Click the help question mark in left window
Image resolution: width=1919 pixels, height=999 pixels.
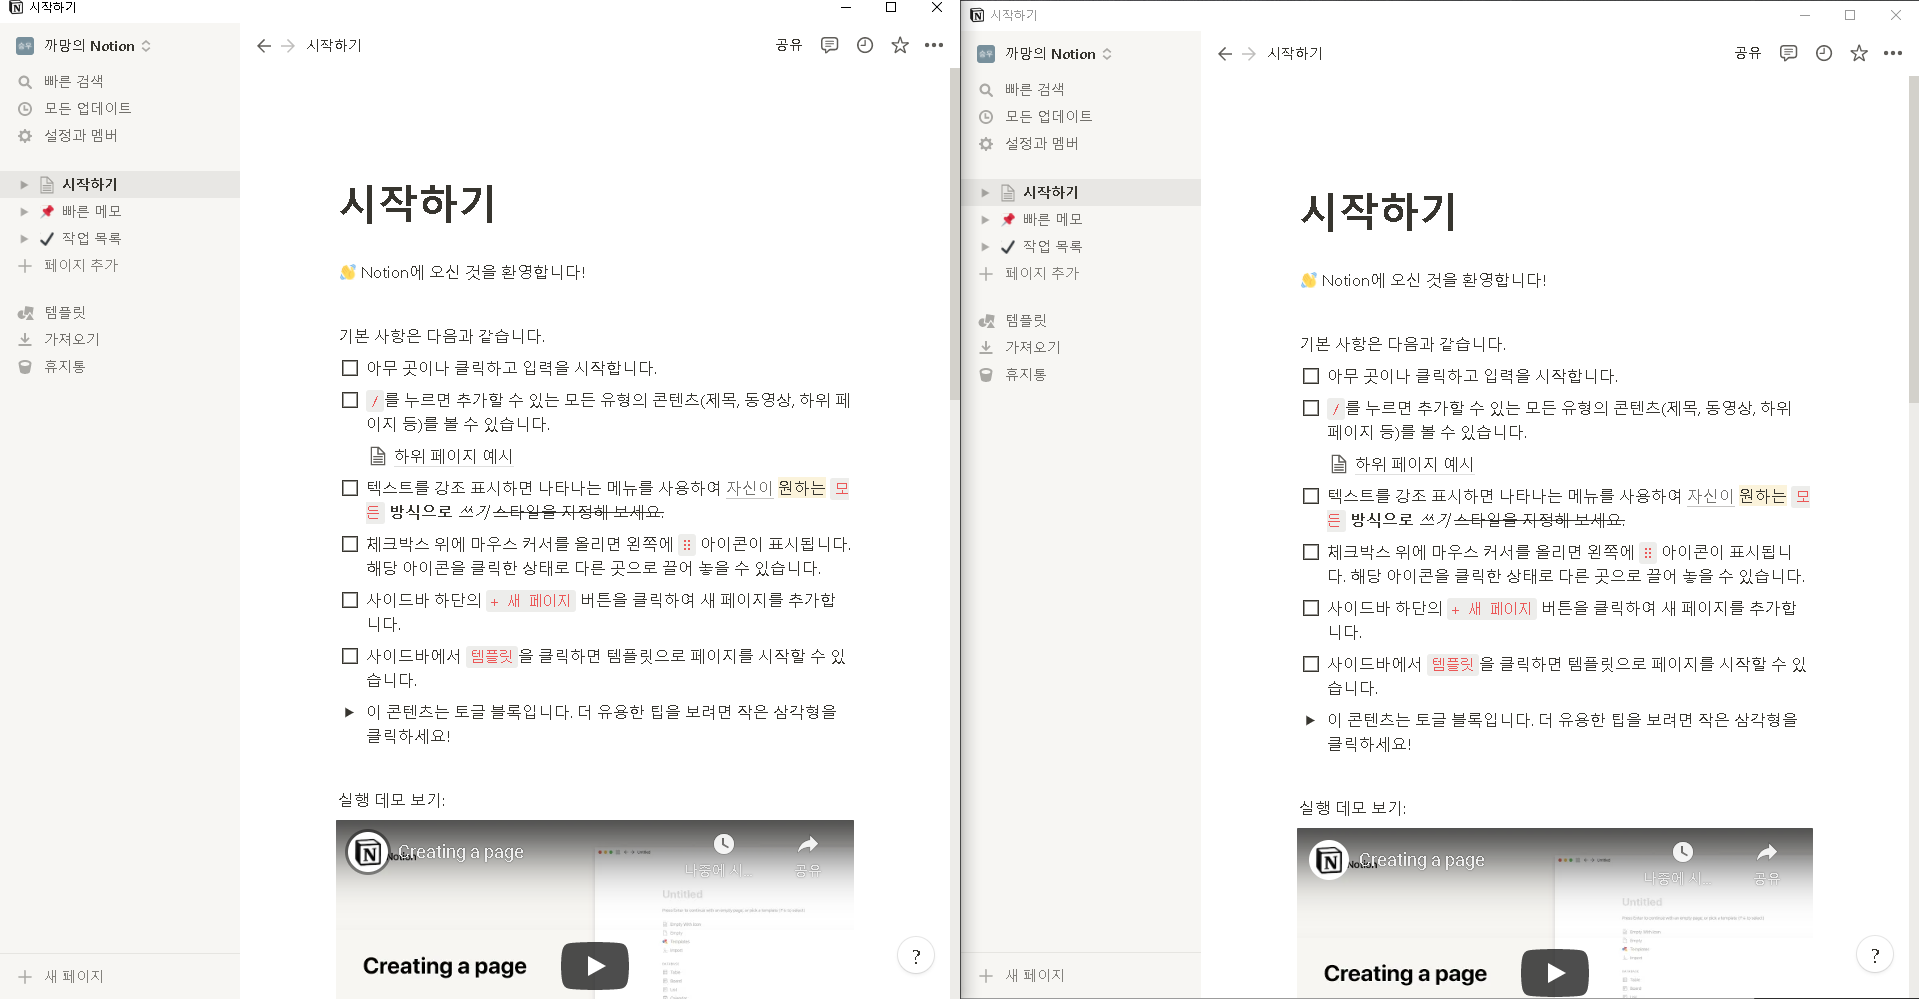click(x=916, y=956)
